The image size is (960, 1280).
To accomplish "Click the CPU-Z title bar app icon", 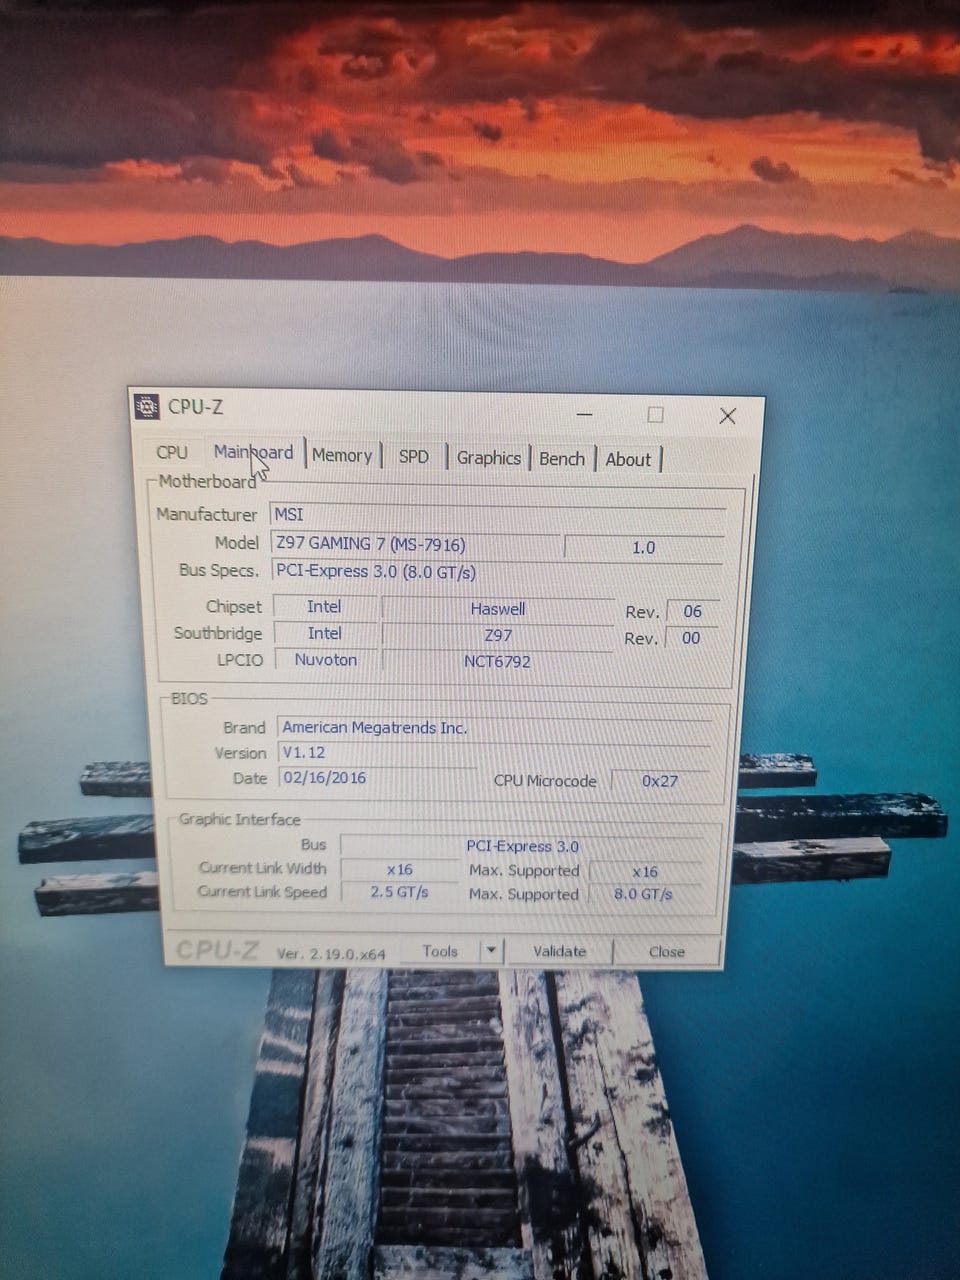I will [146, 406].
